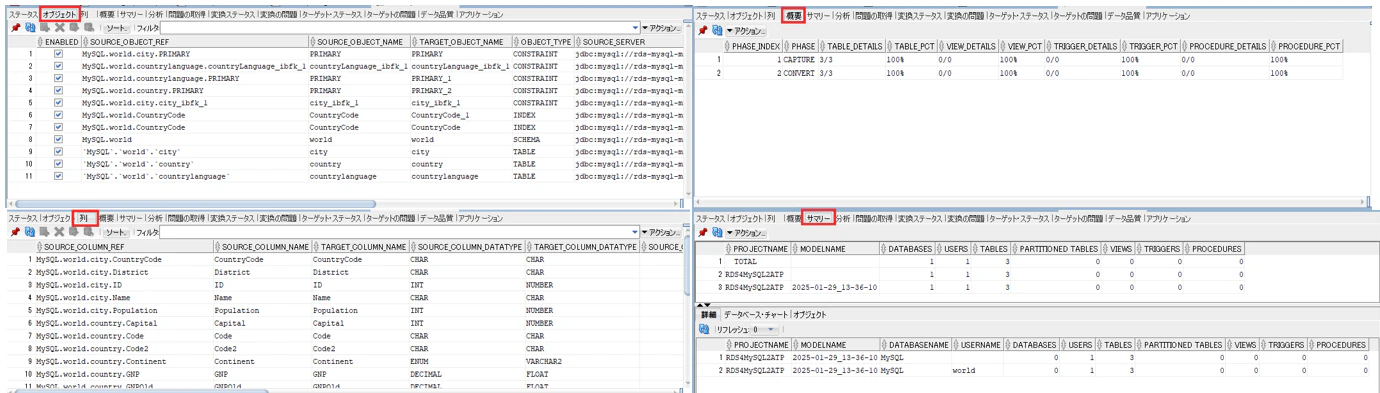Screen dimensions: 1380x393
Task: Uncheck ENABLED for MySQL.world.city.PRIMARY row
Action: point(58,53)
